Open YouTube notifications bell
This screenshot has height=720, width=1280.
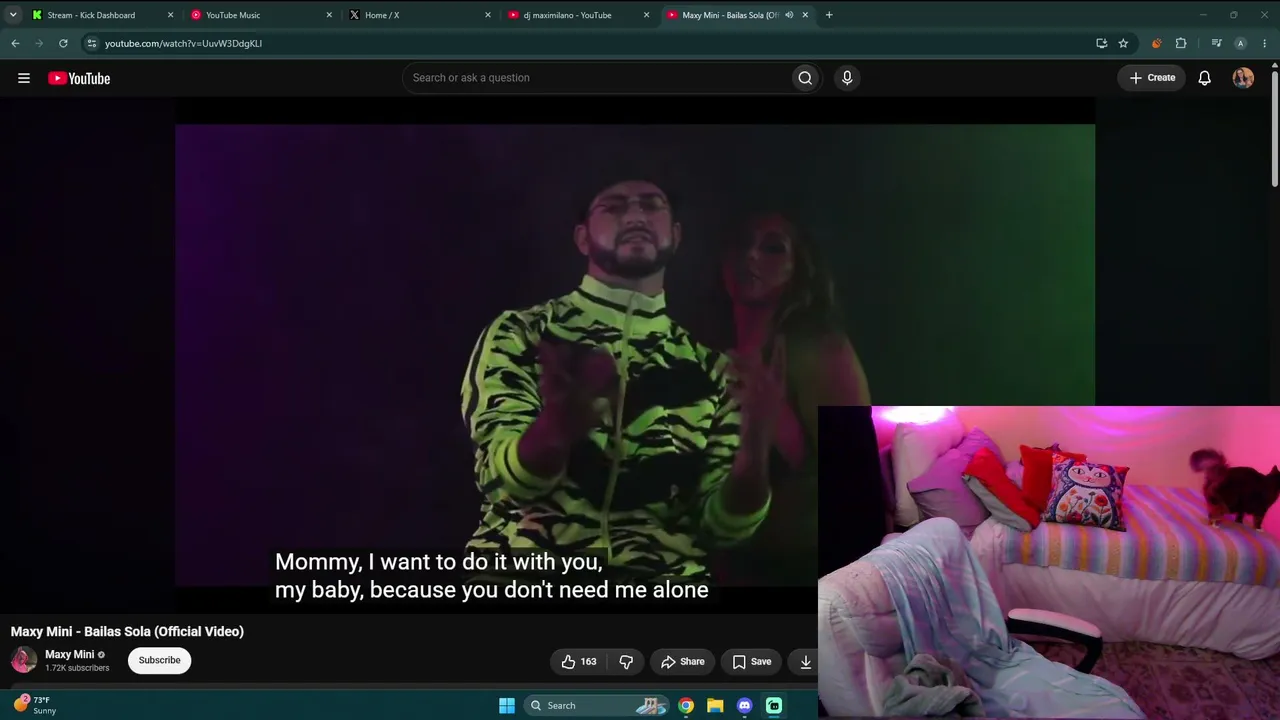coord(1205,78)
